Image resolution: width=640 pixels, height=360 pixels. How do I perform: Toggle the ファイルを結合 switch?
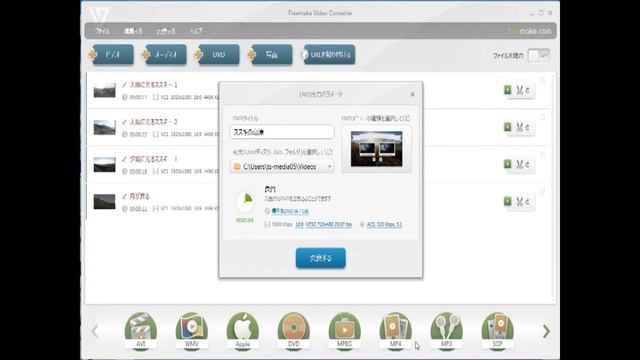(x=538, y=55)
